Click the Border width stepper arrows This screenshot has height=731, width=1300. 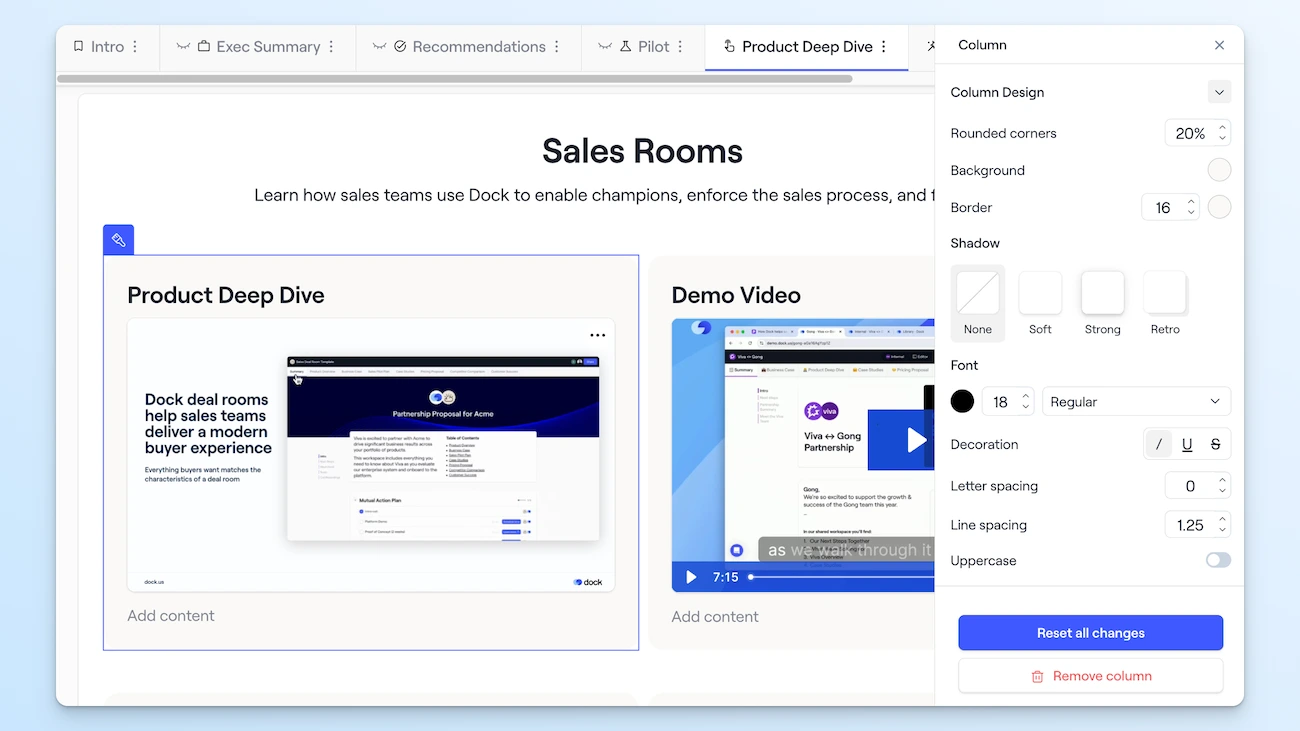tap(1191, 208)
